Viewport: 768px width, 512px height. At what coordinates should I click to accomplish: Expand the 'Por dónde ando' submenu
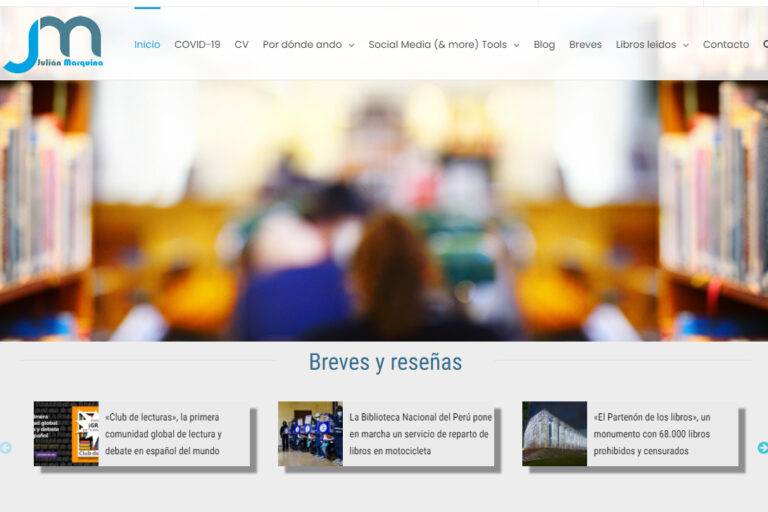pos(308,45)
